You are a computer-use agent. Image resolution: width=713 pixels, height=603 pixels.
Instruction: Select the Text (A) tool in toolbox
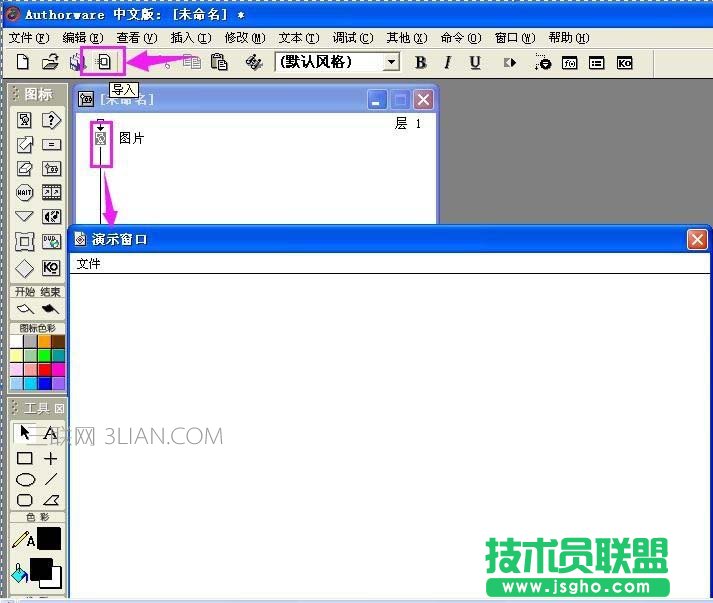point(50,432)
